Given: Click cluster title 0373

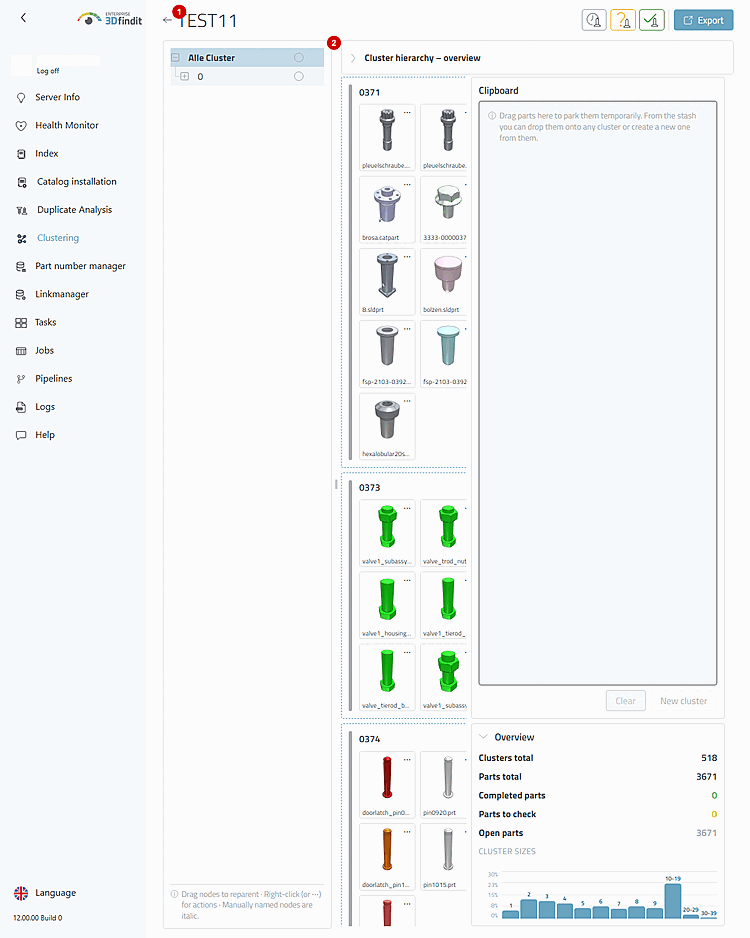Looking at the screenshot, I should click(369, 488).
